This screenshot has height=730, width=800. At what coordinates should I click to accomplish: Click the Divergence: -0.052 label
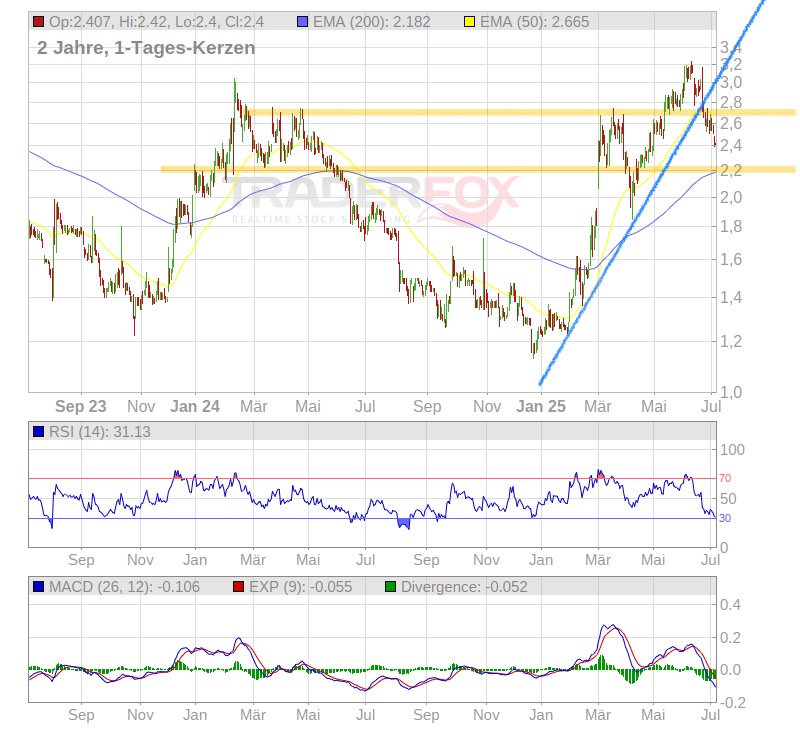point(464,587)
